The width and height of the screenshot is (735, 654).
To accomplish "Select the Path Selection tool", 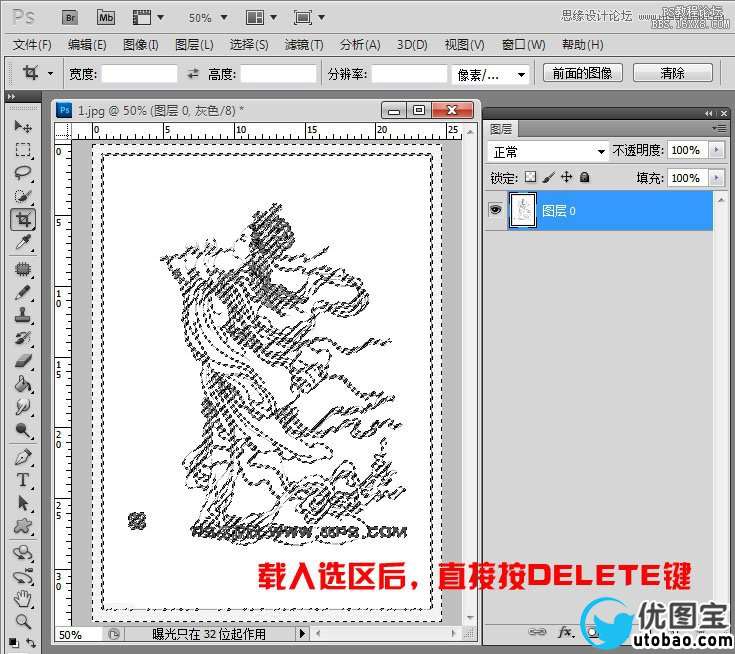I will click(22, 503).
